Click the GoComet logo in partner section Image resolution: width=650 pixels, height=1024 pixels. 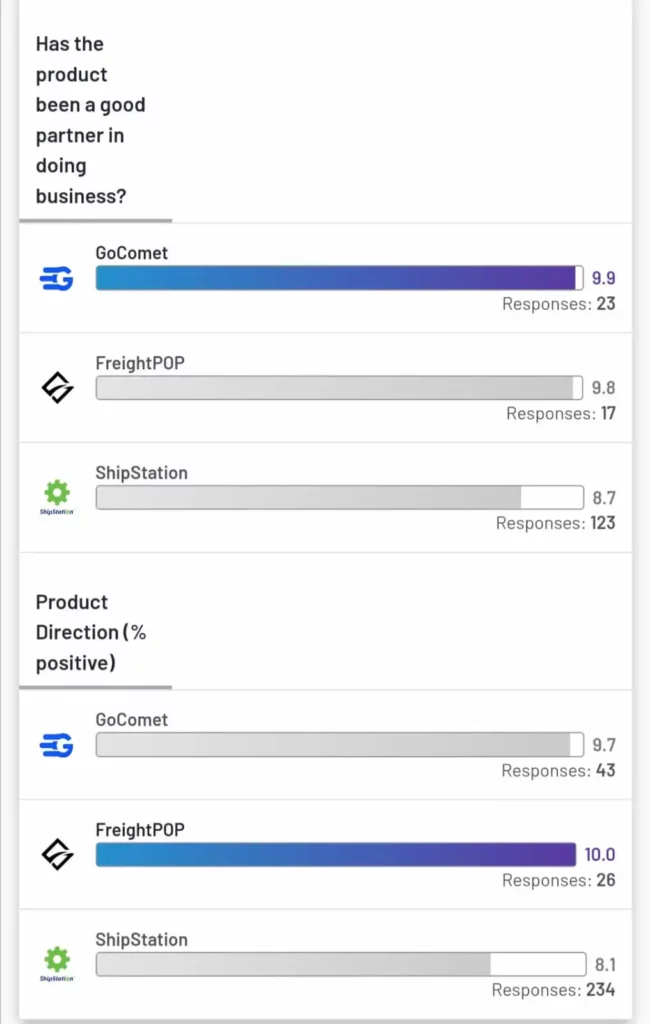(57, 280)
